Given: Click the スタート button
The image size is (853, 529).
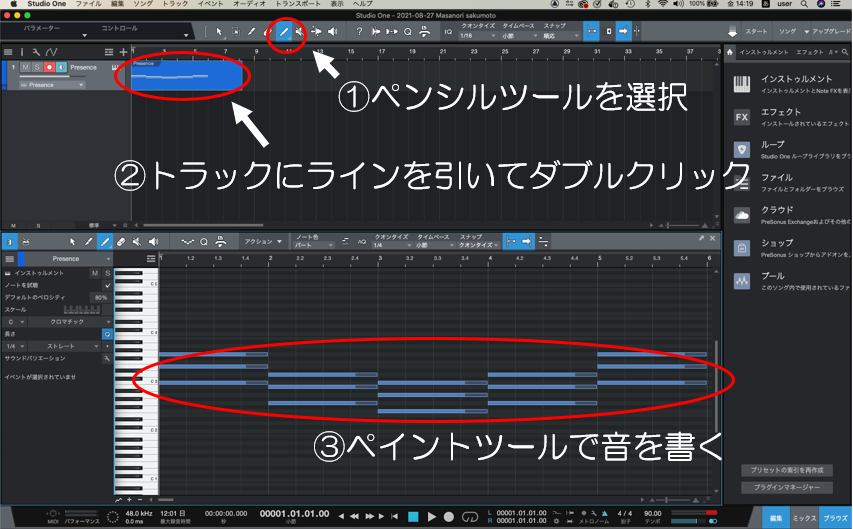Looking at the screenshot, I should pyautogui.click(x=756, y=32).
